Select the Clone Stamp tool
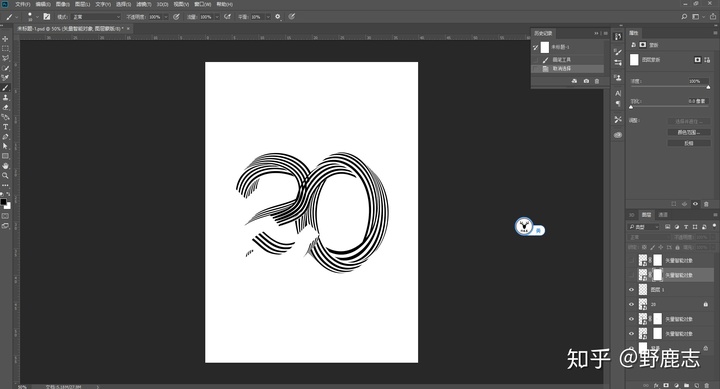 click(6, 97)
